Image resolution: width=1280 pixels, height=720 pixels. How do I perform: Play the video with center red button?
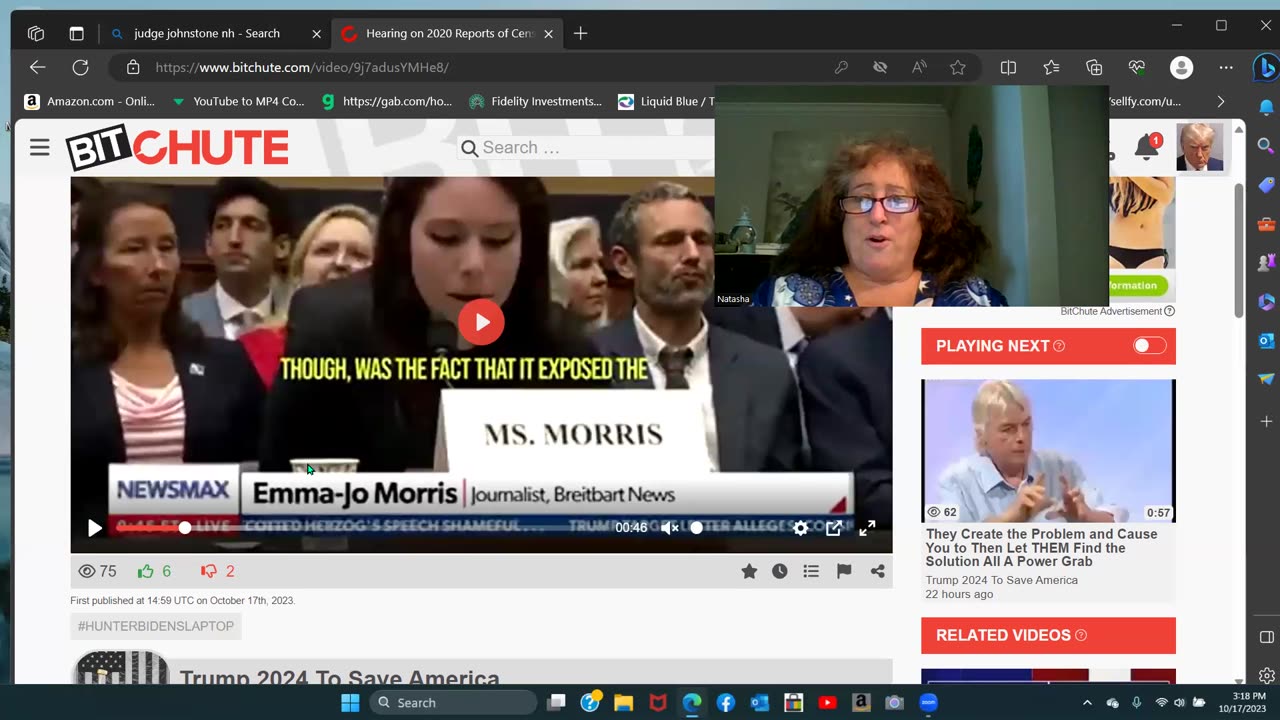[x=481, y=322]
